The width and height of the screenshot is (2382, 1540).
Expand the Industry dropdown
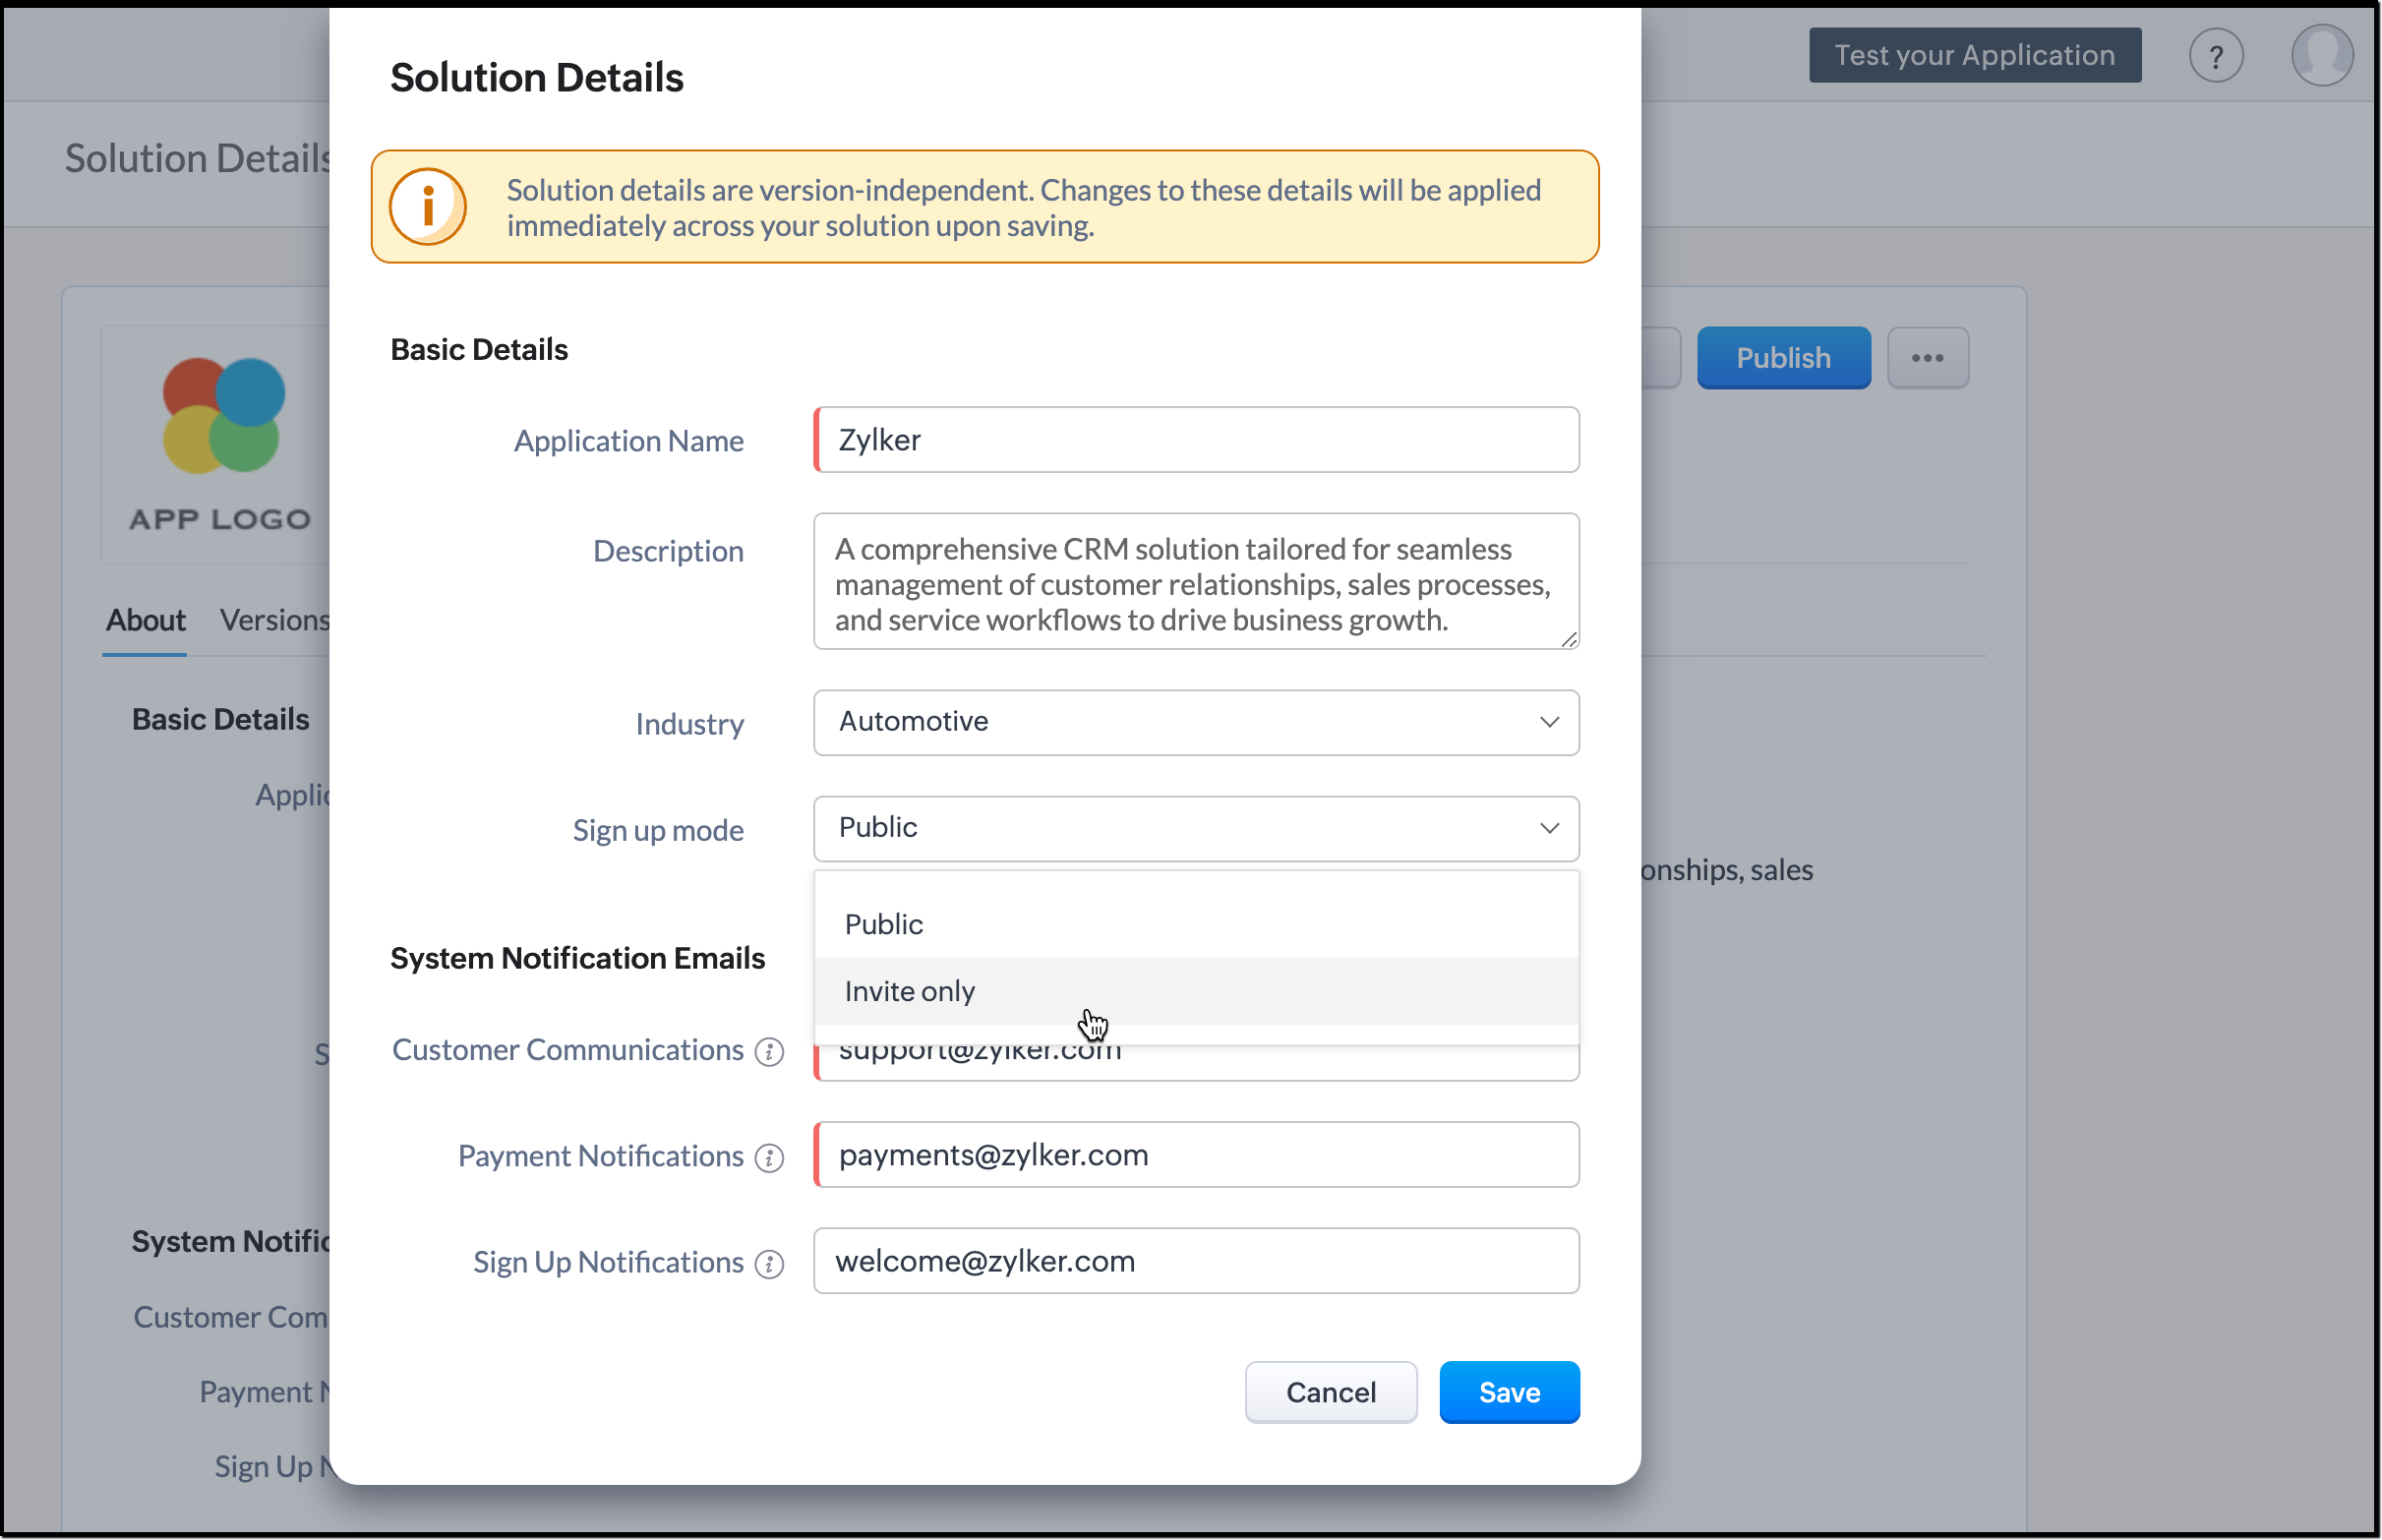point(1195,722)
